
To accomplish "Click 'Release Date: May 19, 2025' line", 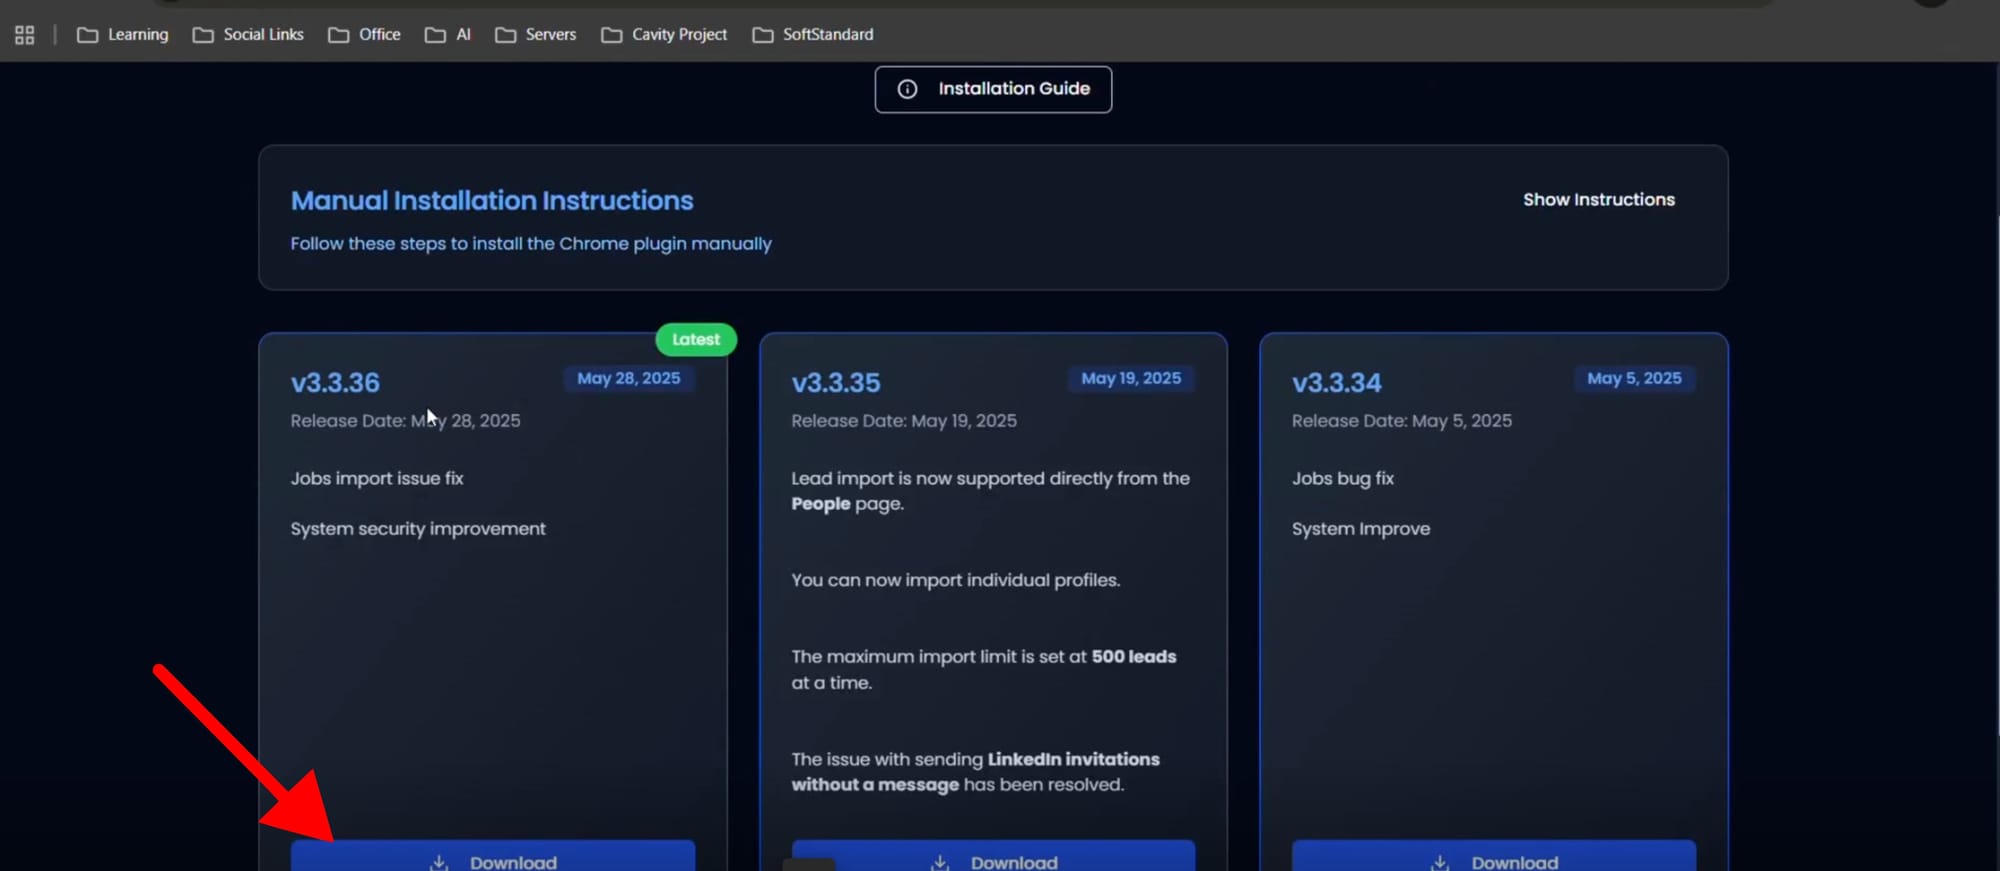I will point(904,421).
